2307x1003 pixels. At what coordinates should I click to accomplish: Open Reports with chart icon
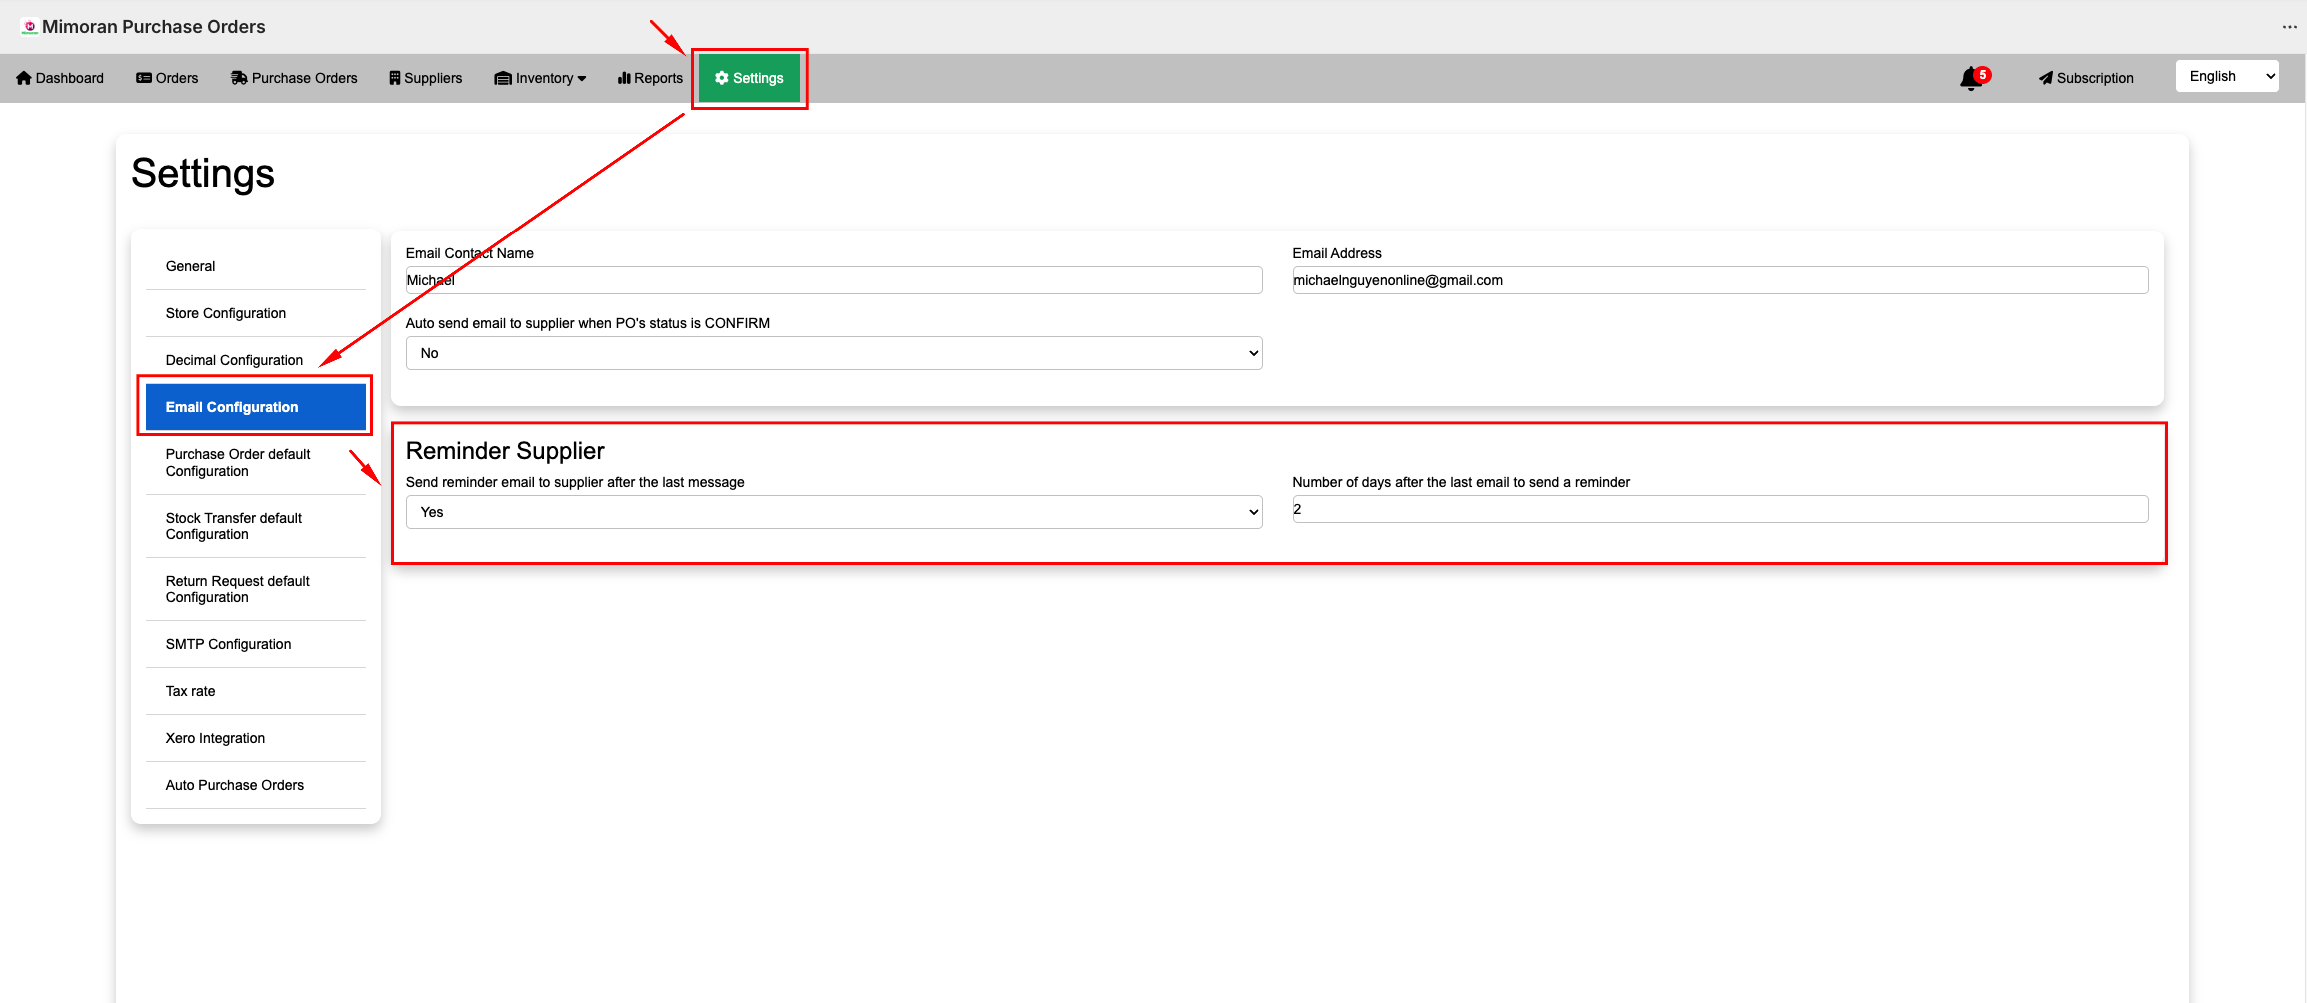(x=650, y=78)
